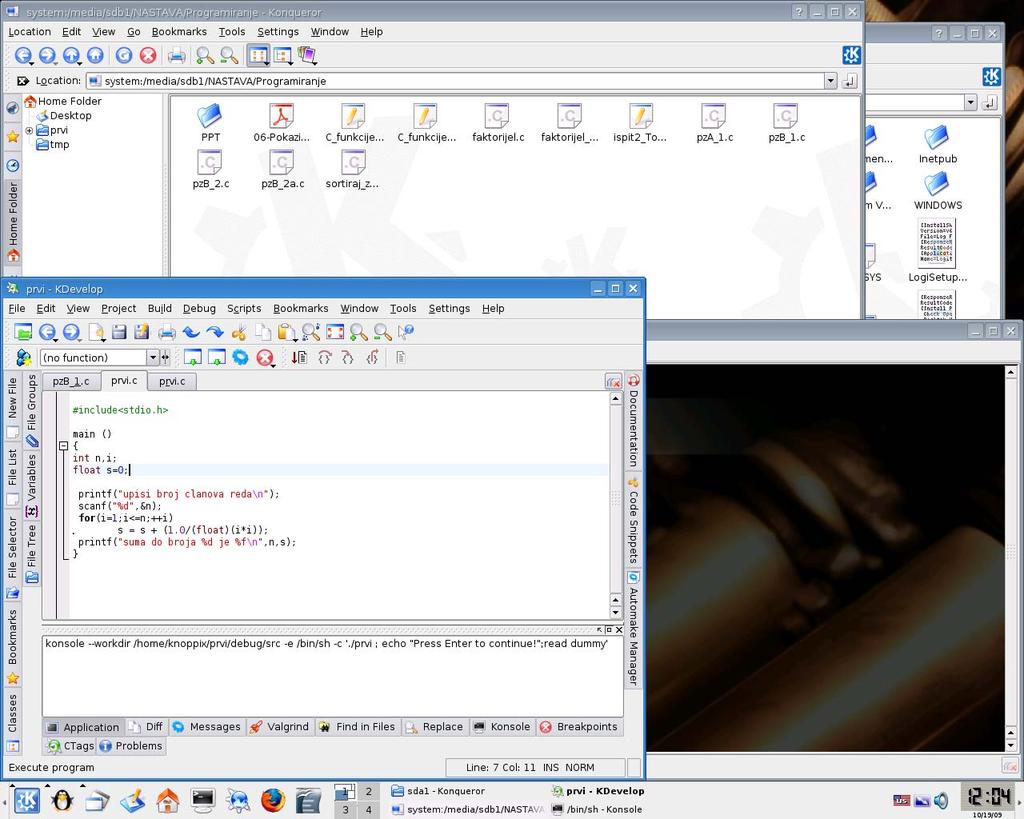
Task: Click the volume icon in system tray
Action: pyautogui.click(x=941, y=800)
